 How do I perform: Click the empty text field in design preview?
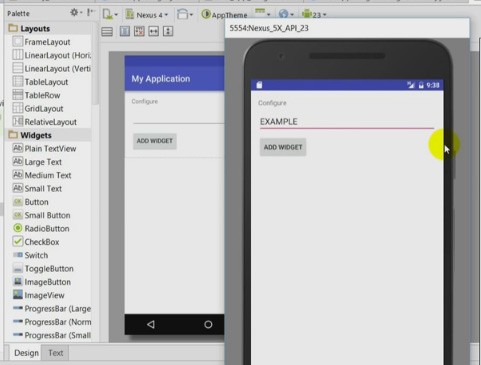pyautogui.click(x=179, y=118)
